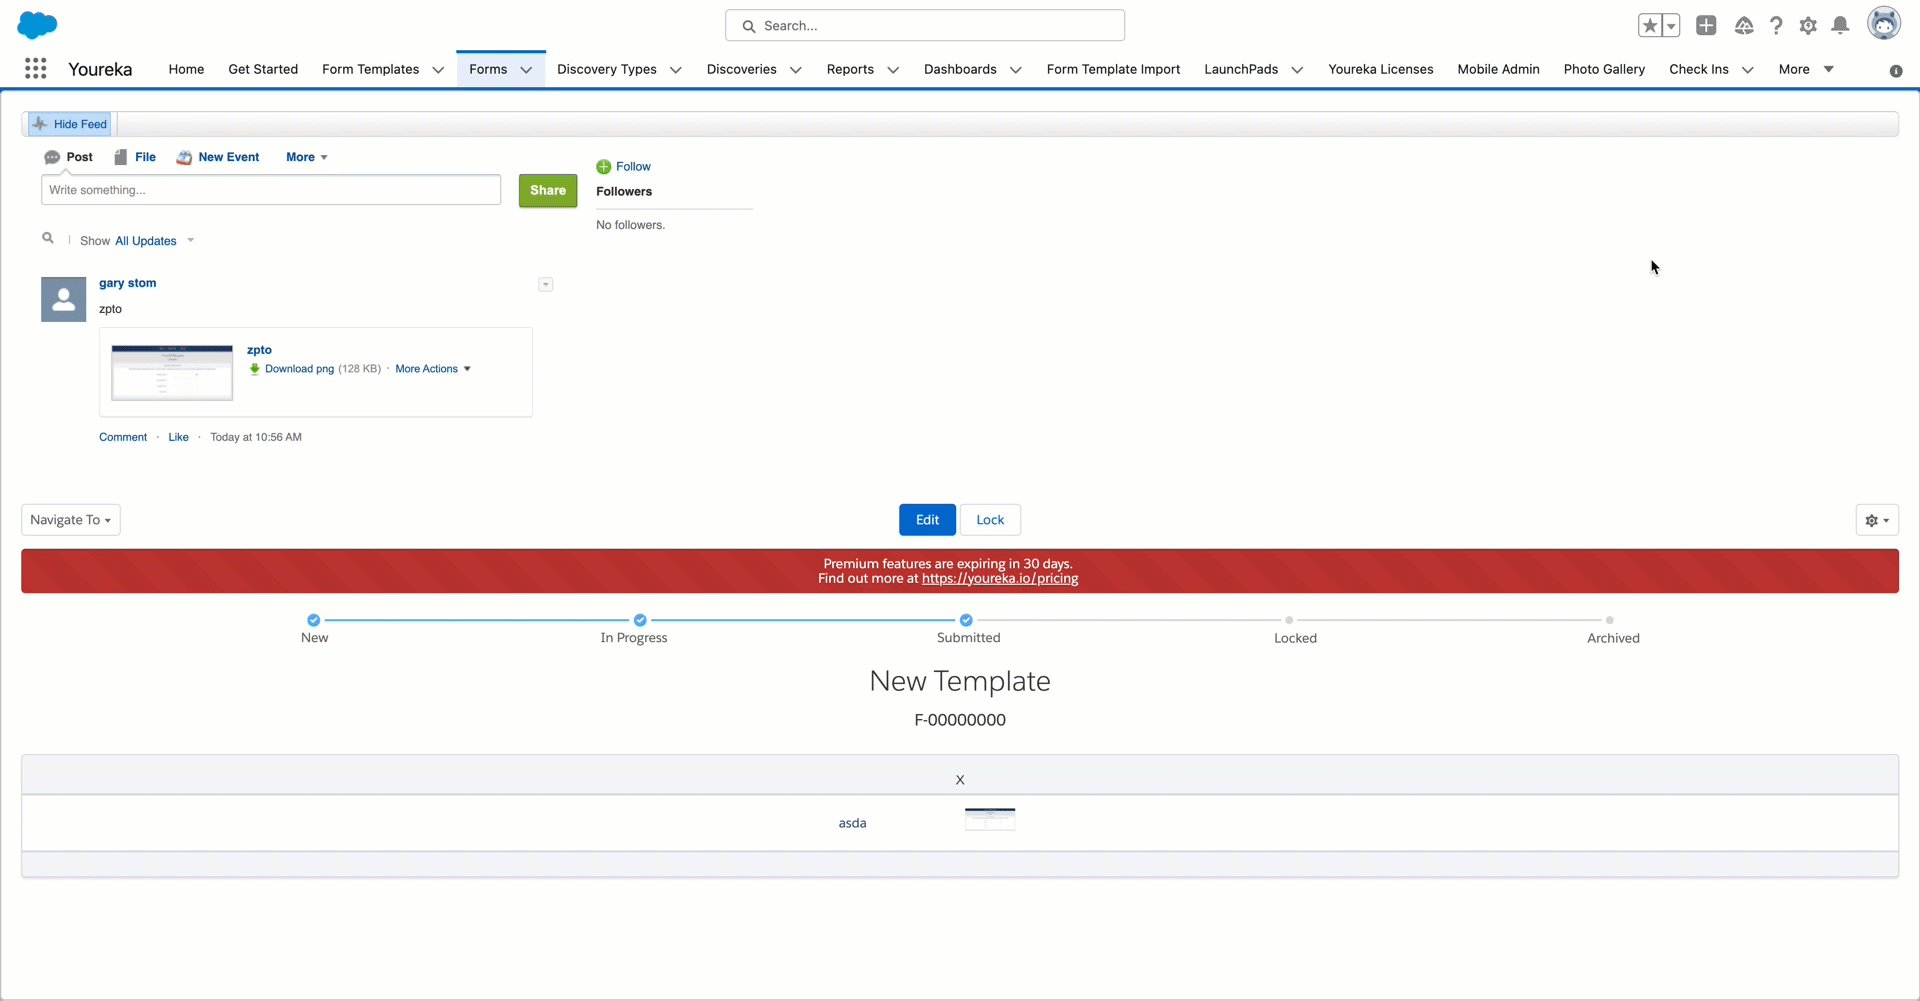The height and width of the screenshot is (1001, 1920).
Task: Click the Comment link on post
Action: [123, 437]
